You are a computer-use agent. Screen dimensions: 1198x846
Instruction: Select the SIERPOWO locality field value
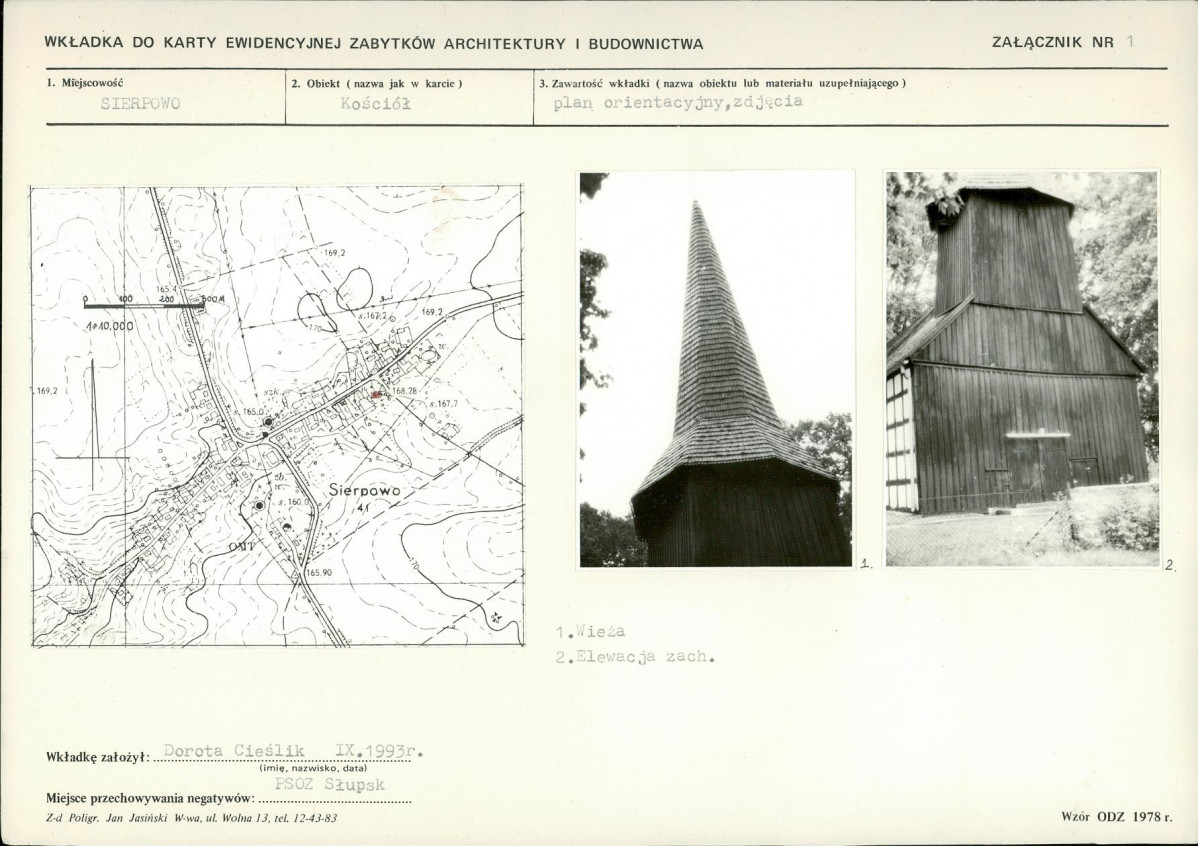[x=141, y=104]
